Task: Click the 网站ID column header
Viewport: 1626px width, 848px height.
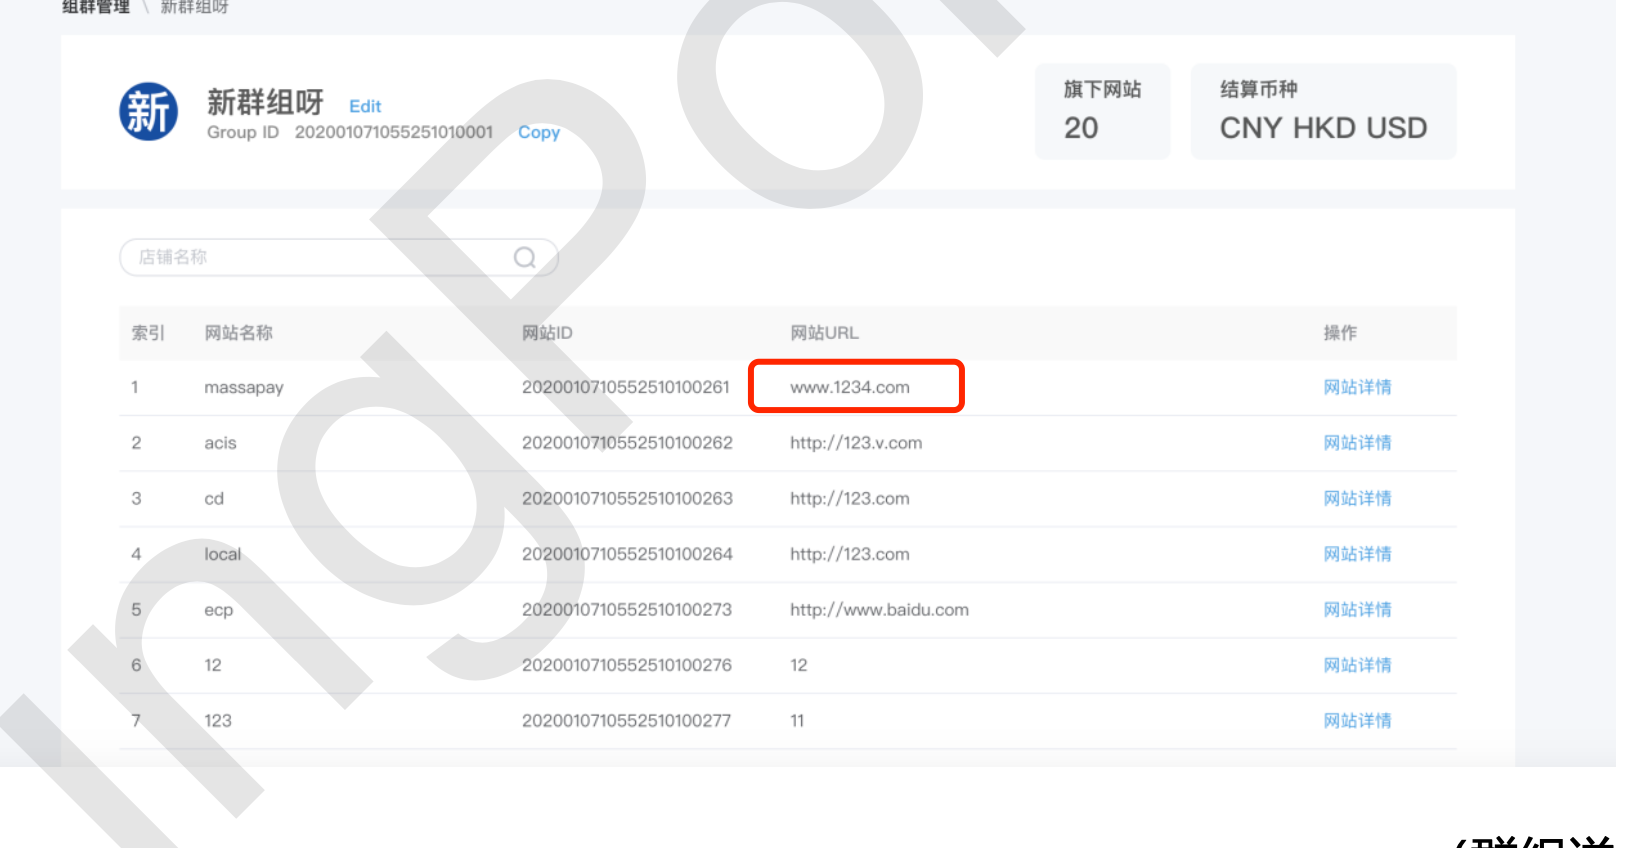Action: 547,333
